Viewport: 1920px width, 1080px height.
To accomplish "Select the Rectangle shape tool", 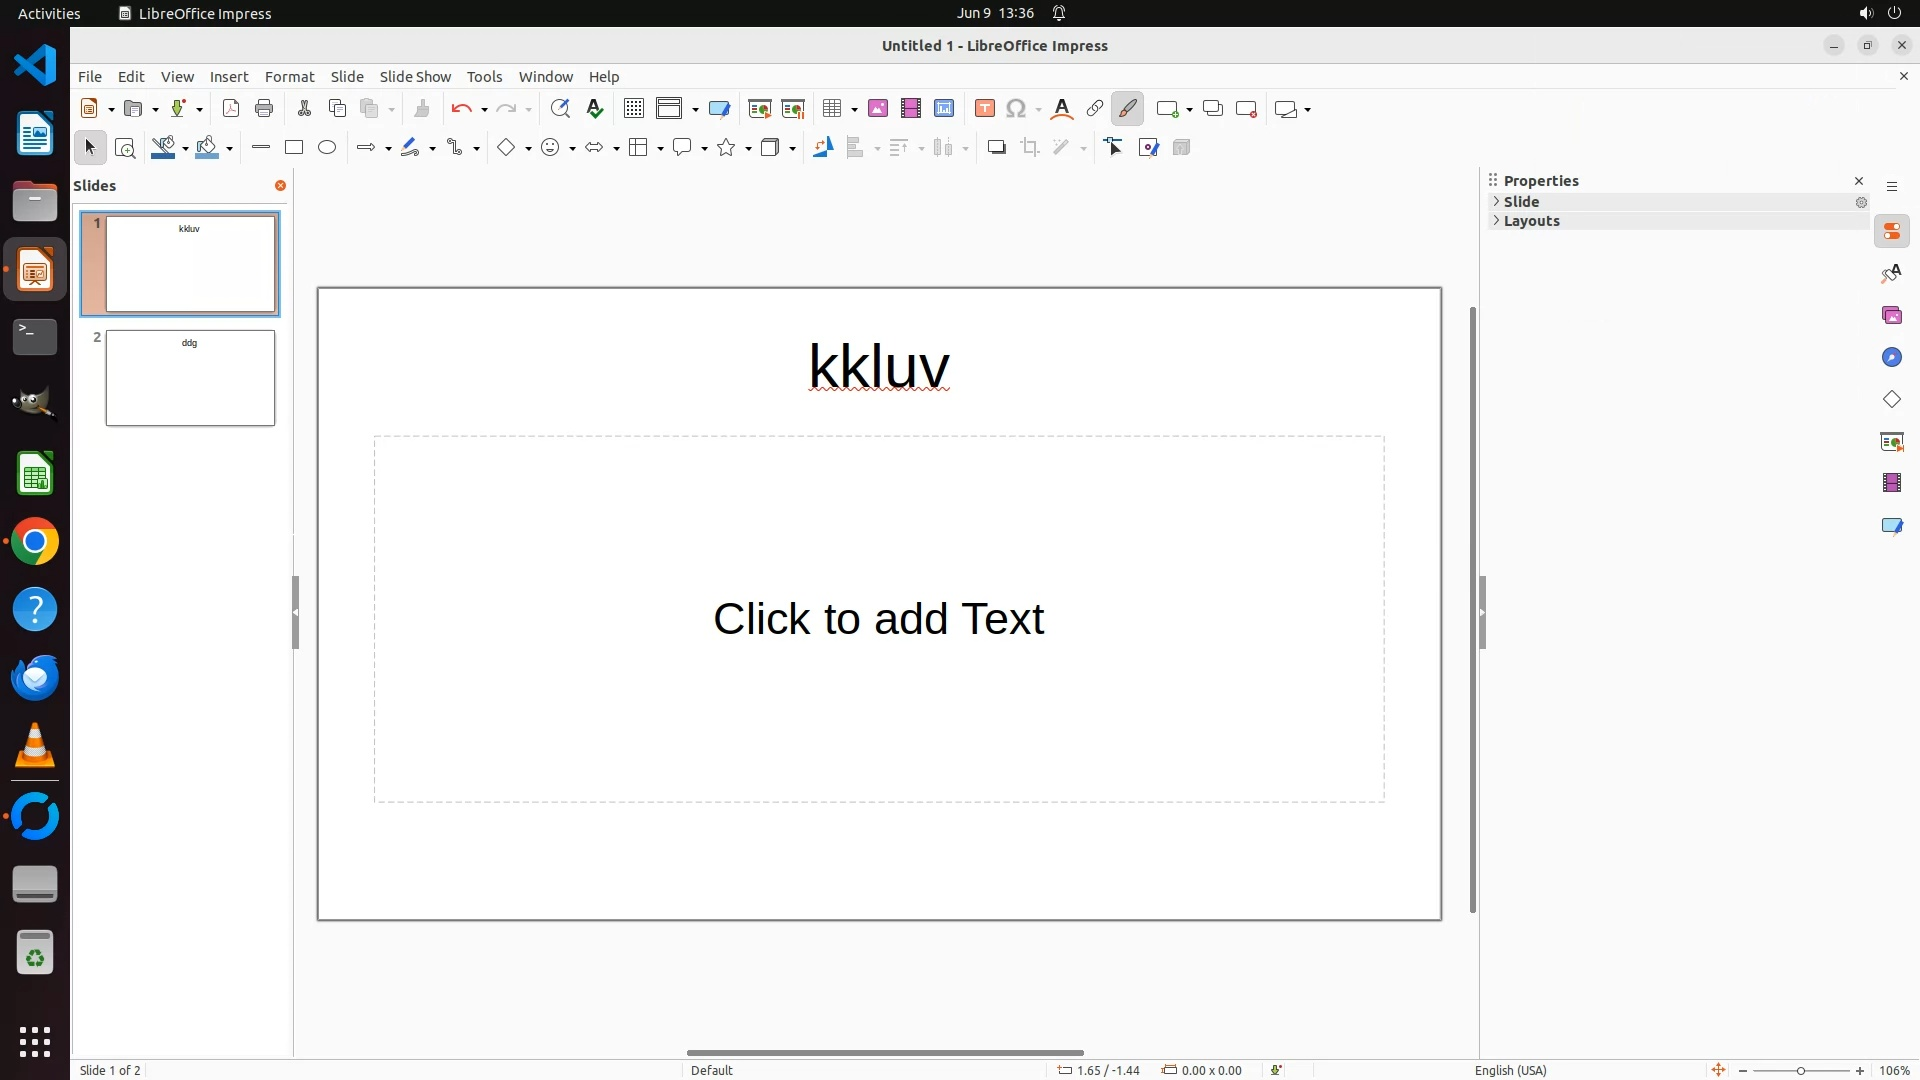I will pos(294,148).
